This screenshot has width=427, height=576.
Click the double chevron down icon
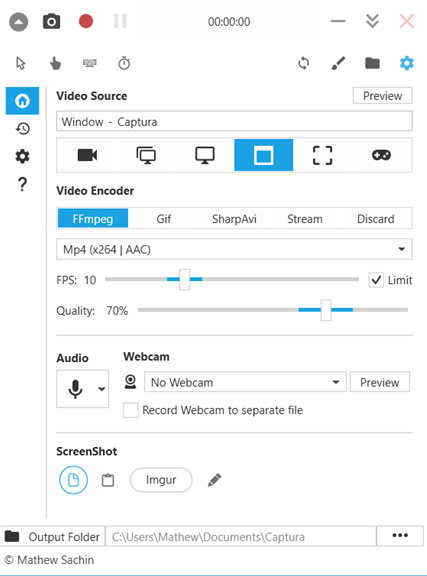tap(372, 21)
